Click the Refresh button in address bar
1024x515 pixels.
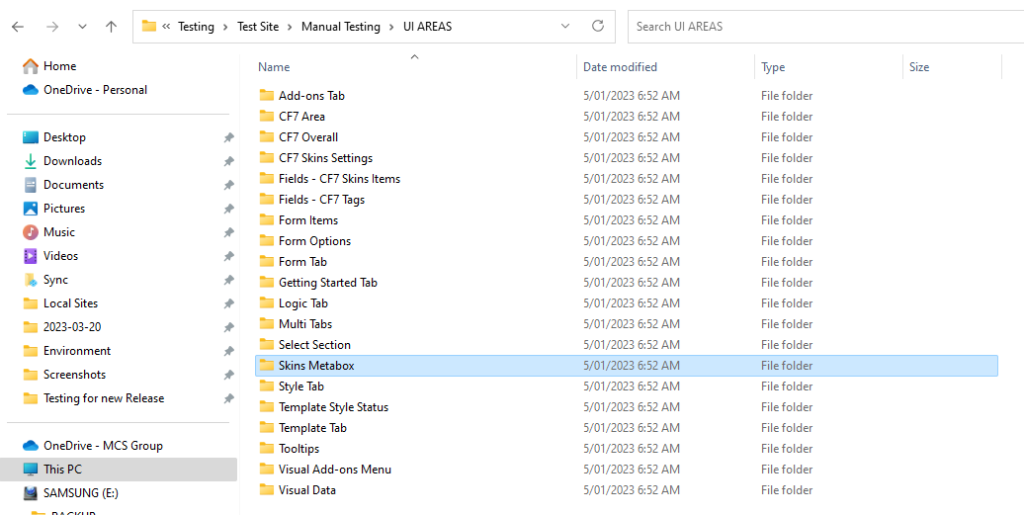[598, 26]
